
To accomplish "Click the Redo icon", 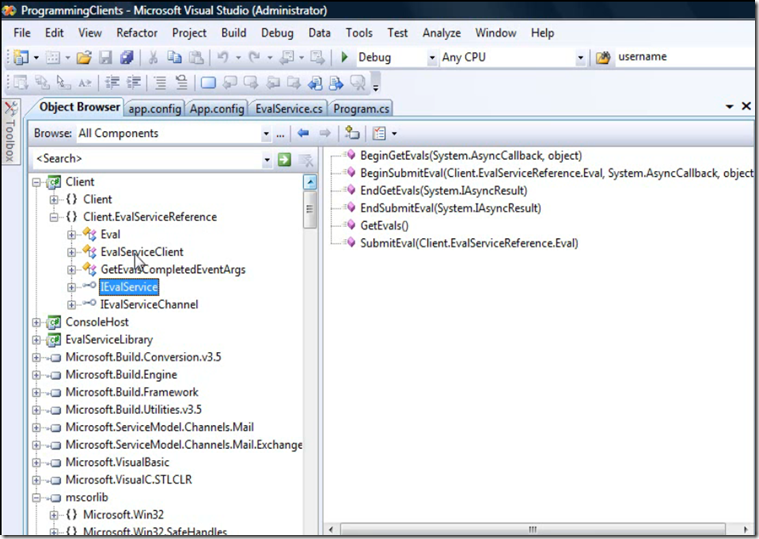I will tap(255, 58).
